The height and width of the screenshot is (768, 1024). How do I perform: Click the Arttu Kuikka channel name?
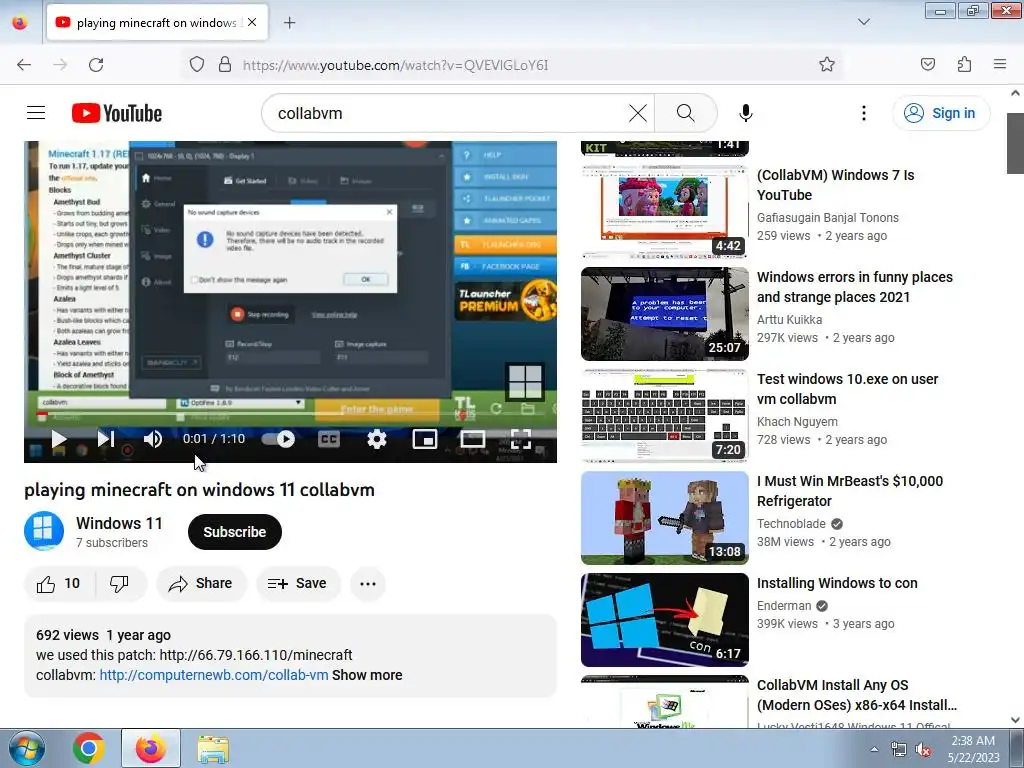(789, 319)
